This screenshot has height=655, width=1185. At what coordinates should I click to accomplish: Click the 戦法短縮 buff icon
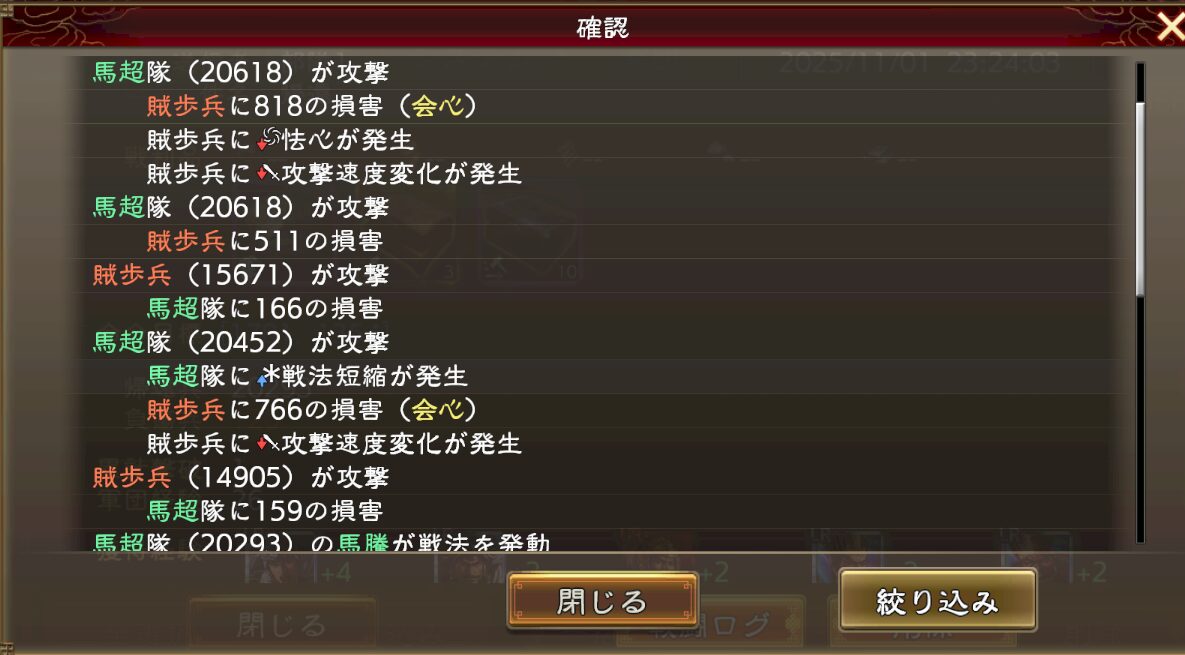coord(268,376)
